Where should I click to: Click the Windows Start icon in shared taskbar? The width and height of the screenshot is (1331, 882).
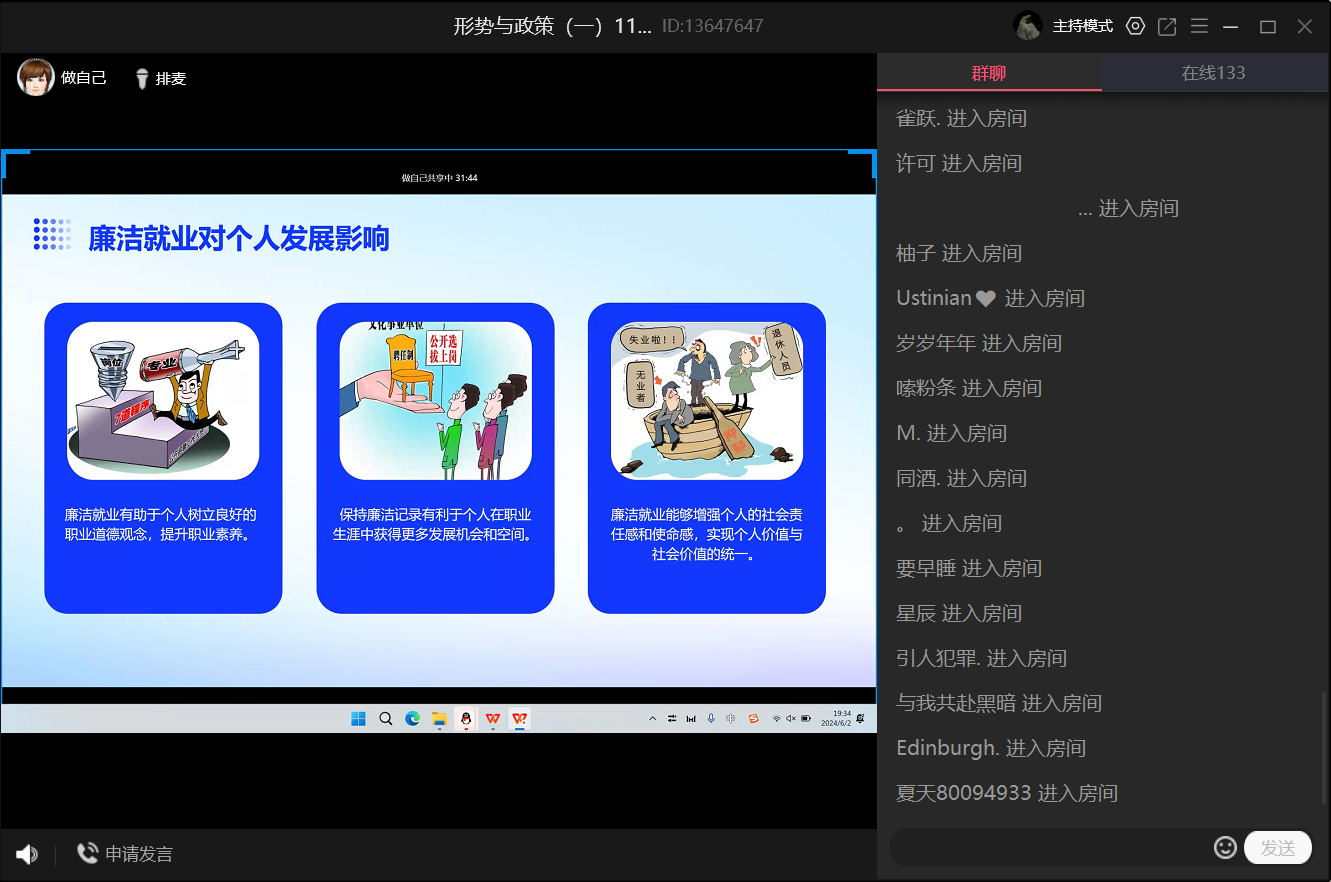[358, 718]
